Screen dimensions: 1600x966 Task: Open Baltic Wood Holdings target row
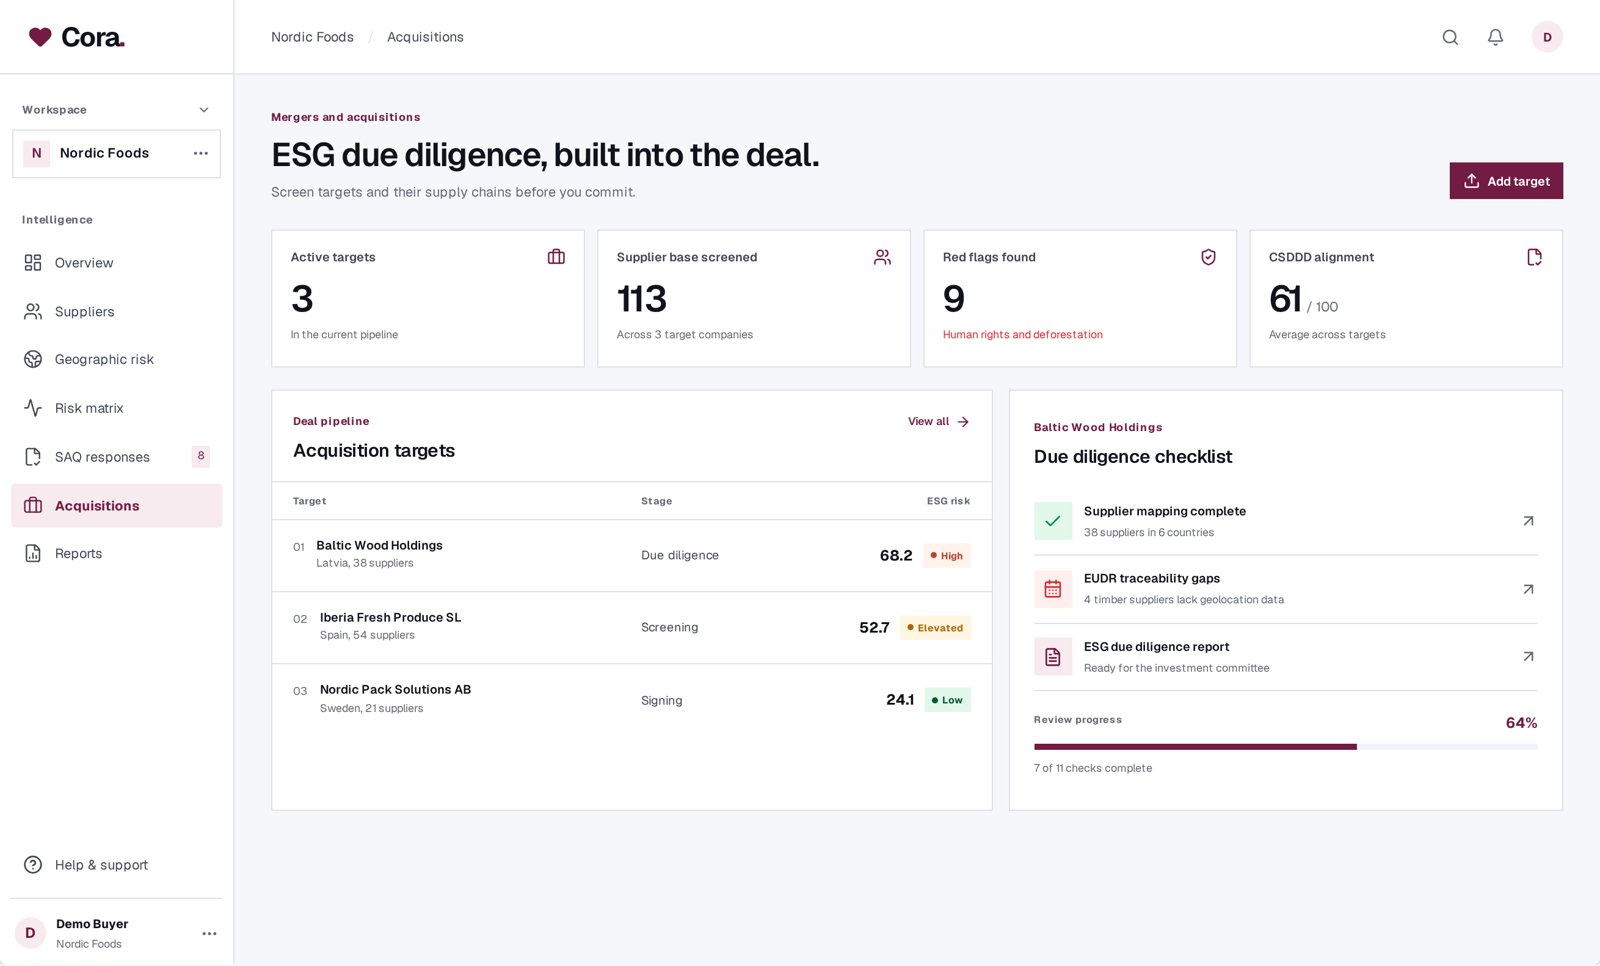click(x=631, y=555)
